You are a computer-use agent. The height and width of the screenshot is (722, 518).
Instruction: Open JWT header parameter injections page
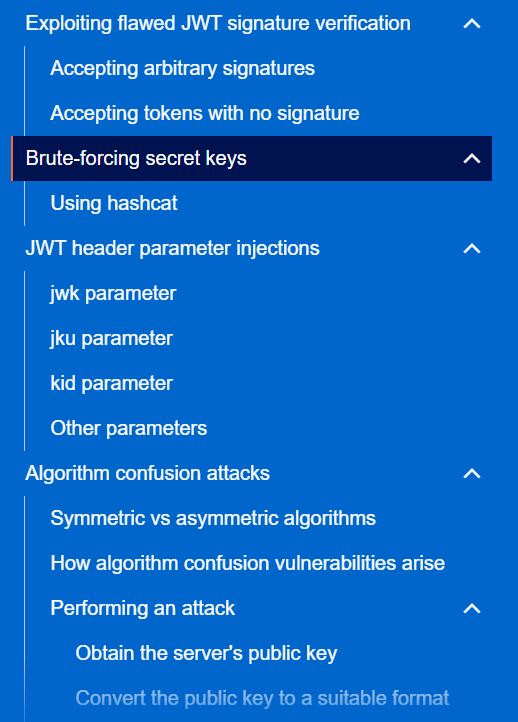coord(172,249)
